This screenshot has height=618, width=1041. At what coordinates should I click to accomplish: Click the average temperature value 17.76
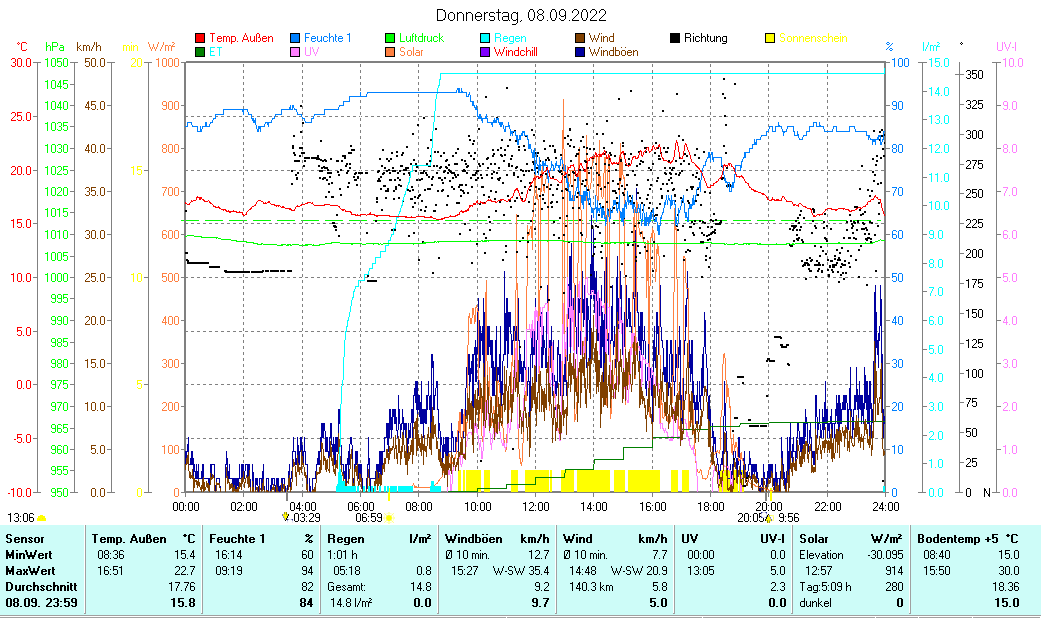[x=182, y=587]
